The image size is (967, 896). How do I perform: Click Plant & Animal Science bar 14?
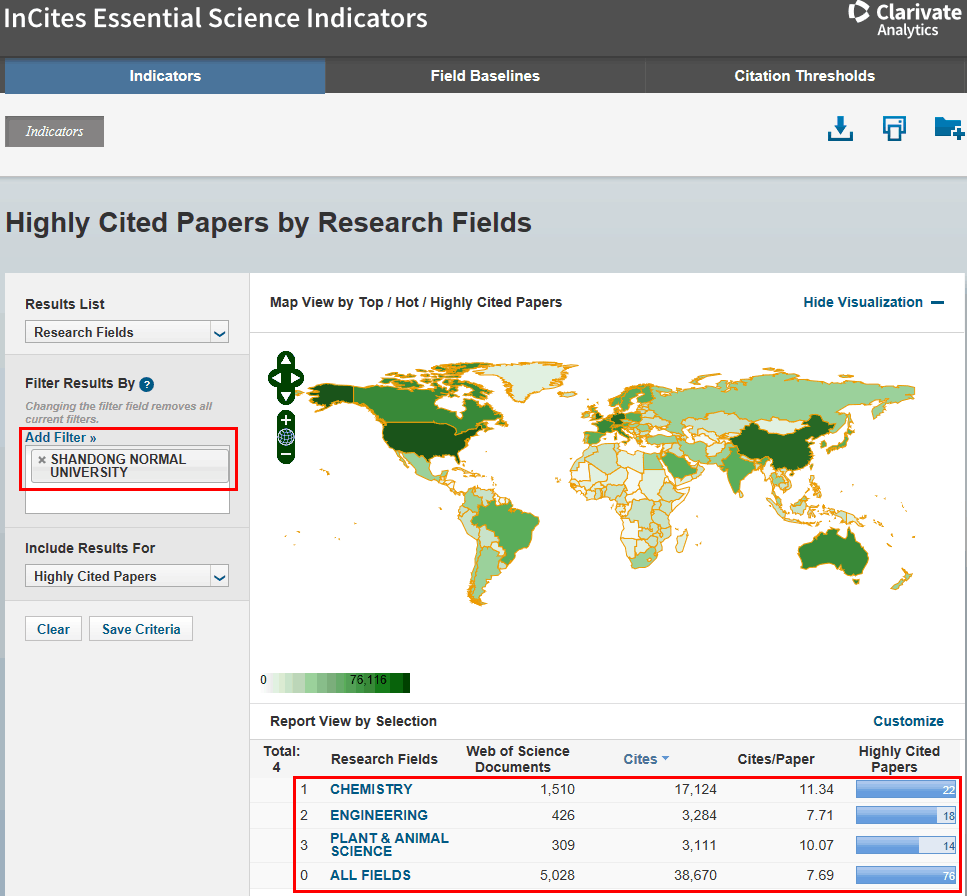click(906, 845)
